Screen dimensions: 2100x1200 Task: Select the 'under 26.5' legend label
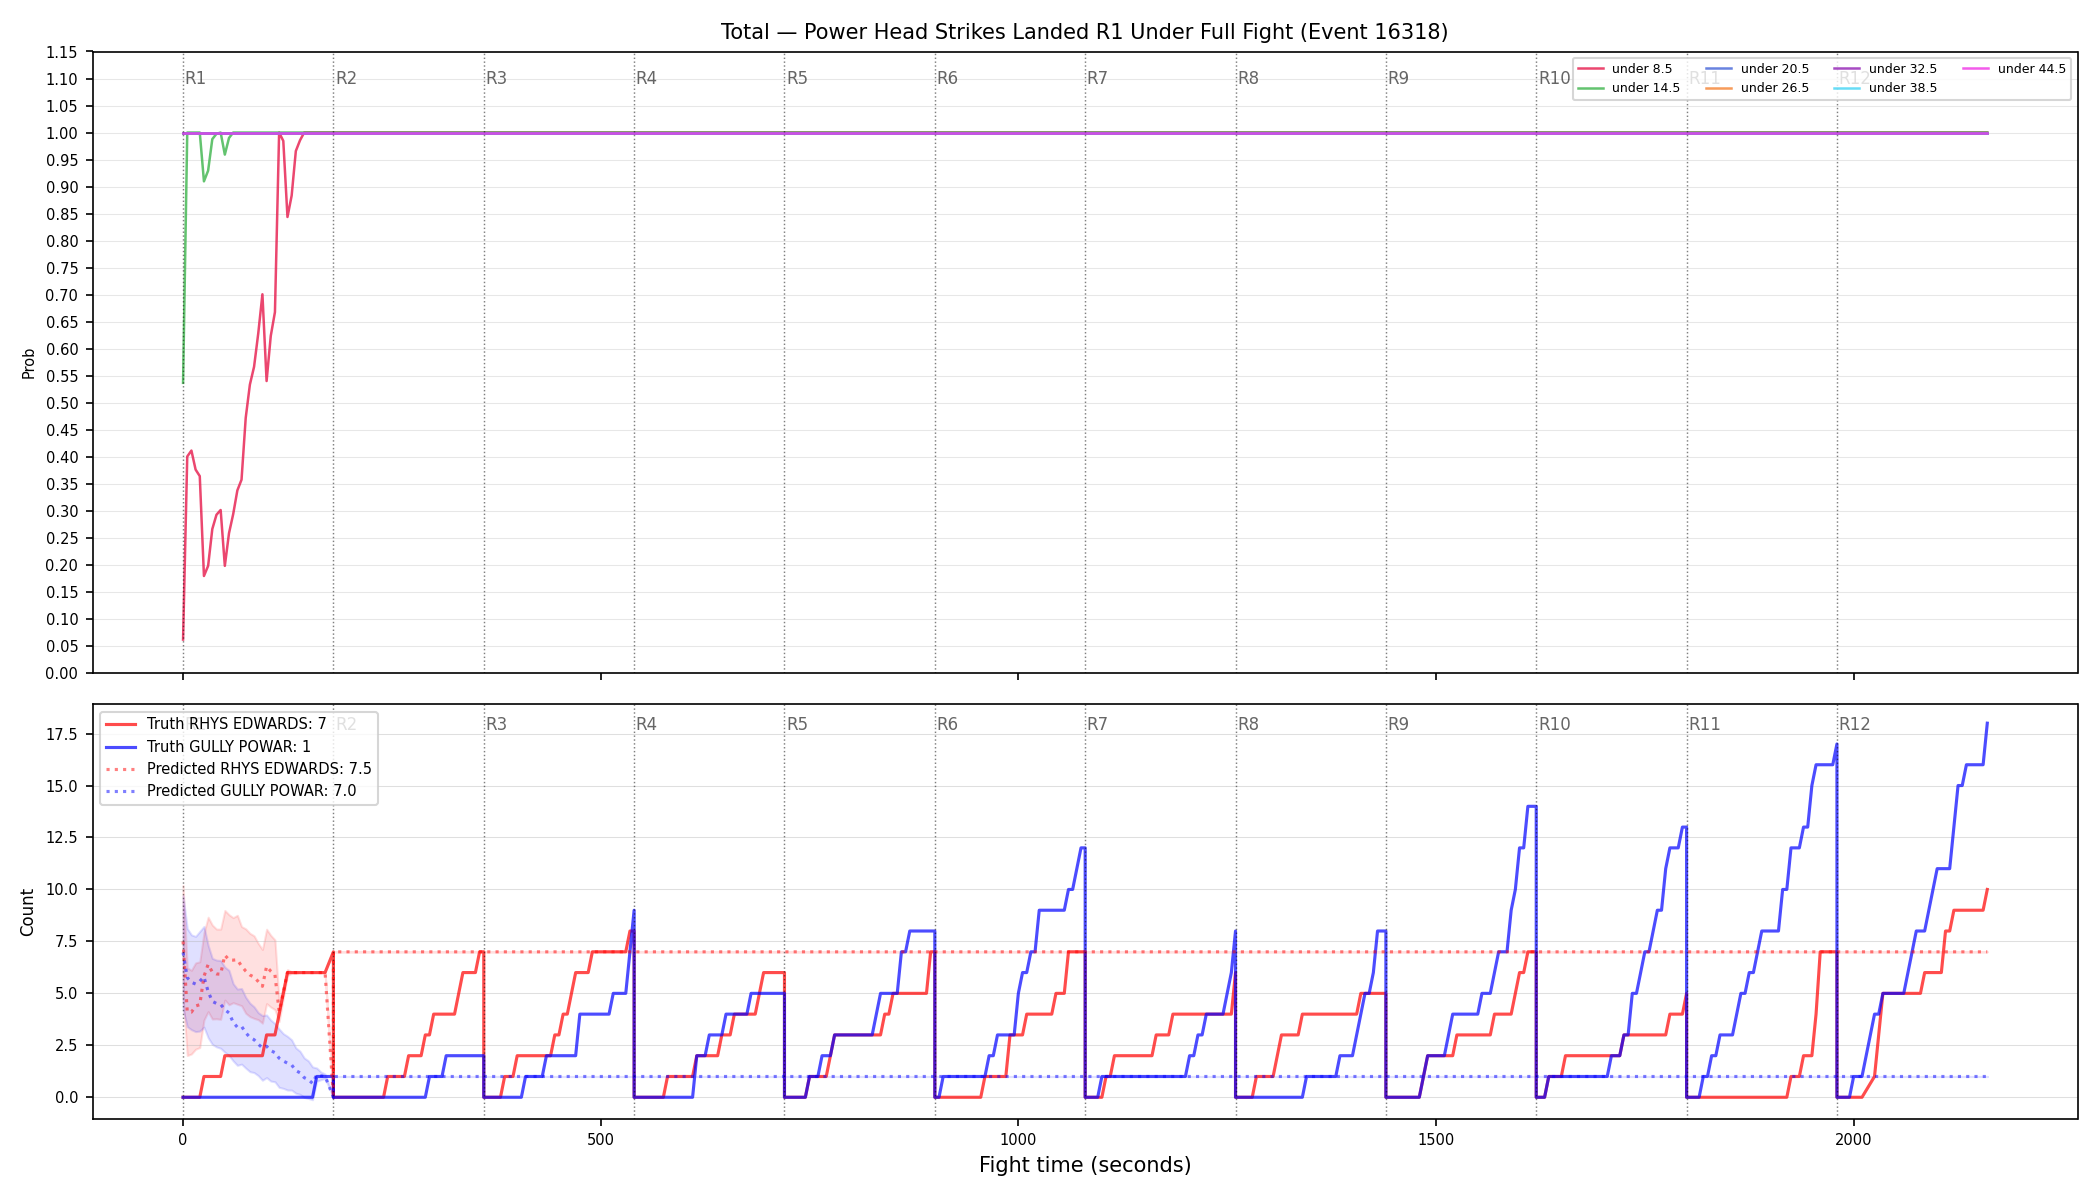1775,88
